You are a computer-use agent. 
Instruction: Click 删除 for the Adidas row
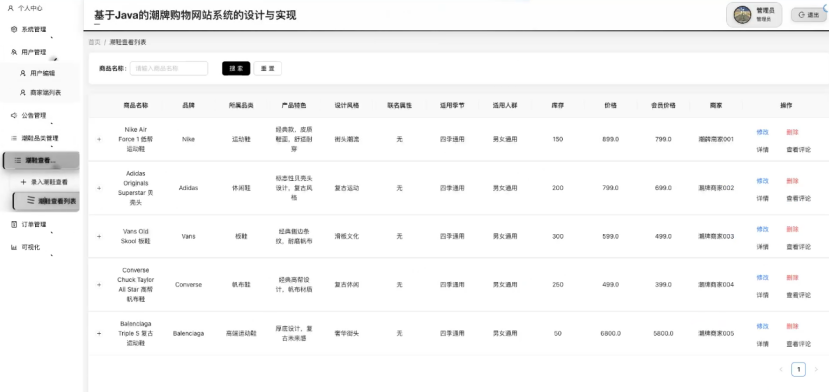pos(792,181)
